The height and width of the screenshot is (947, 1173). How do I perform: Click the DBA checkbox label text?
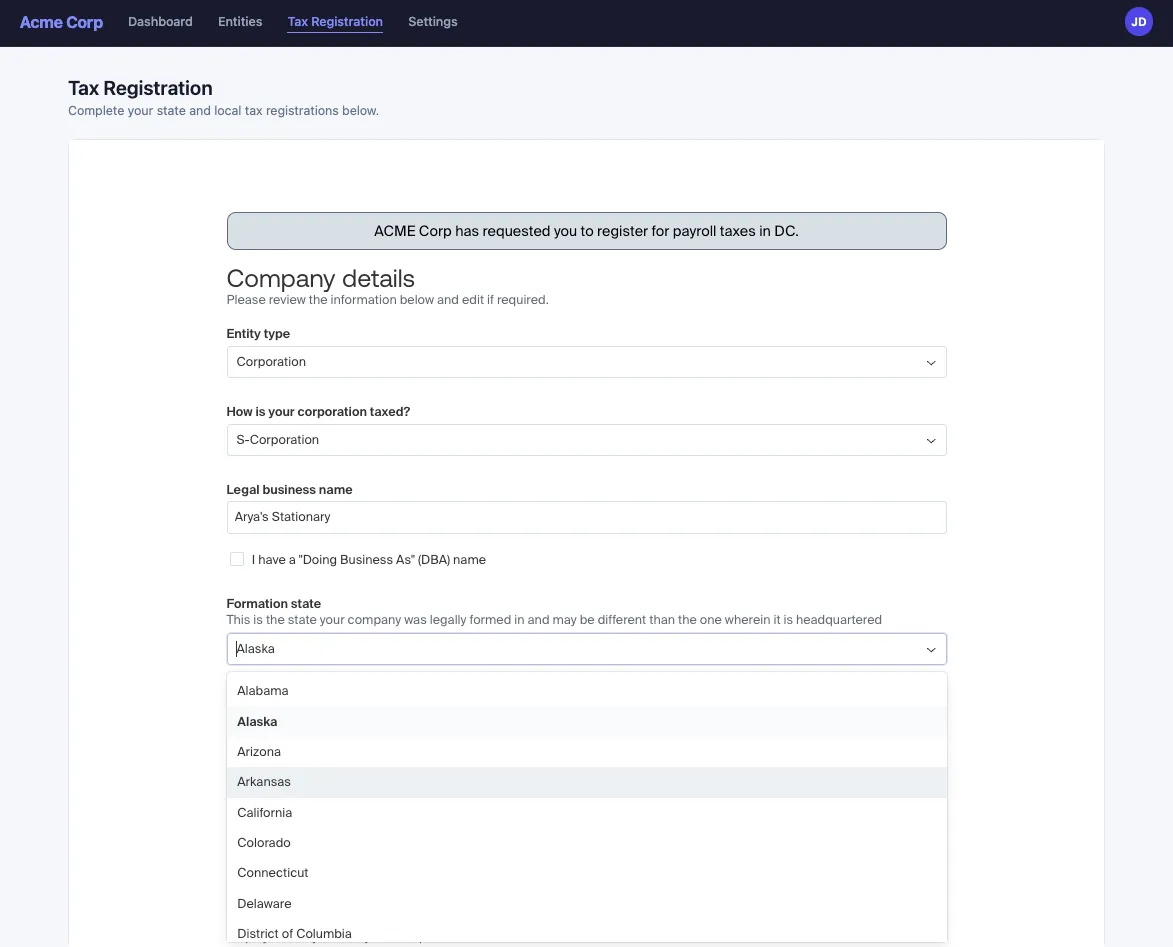pyautogui.click(x=369, y=560)
